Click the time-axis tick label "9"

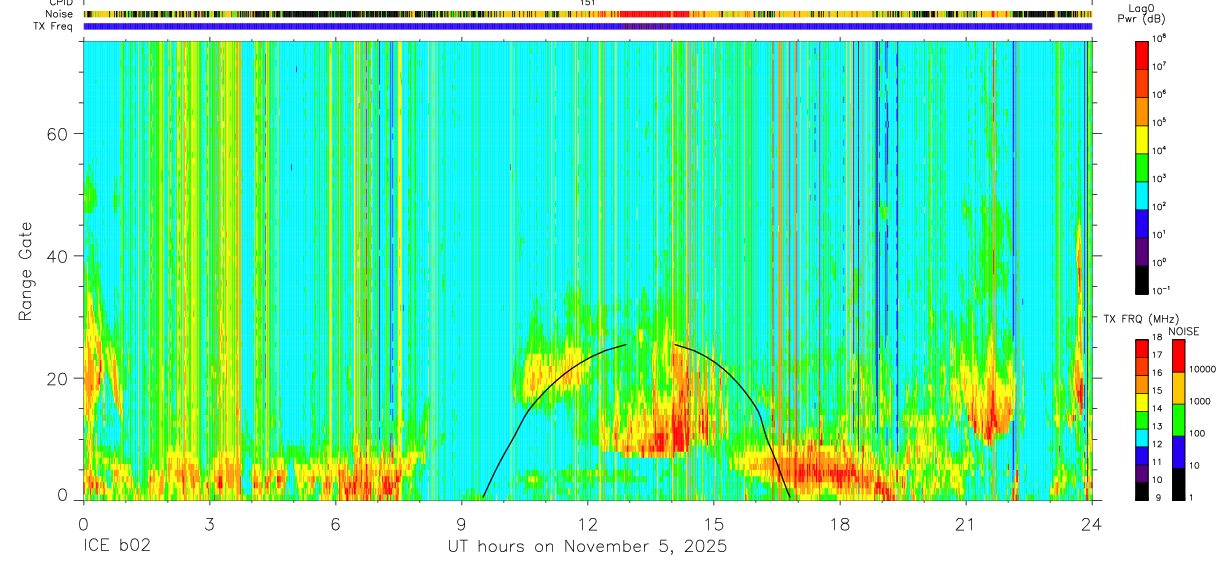coord(462,525)
